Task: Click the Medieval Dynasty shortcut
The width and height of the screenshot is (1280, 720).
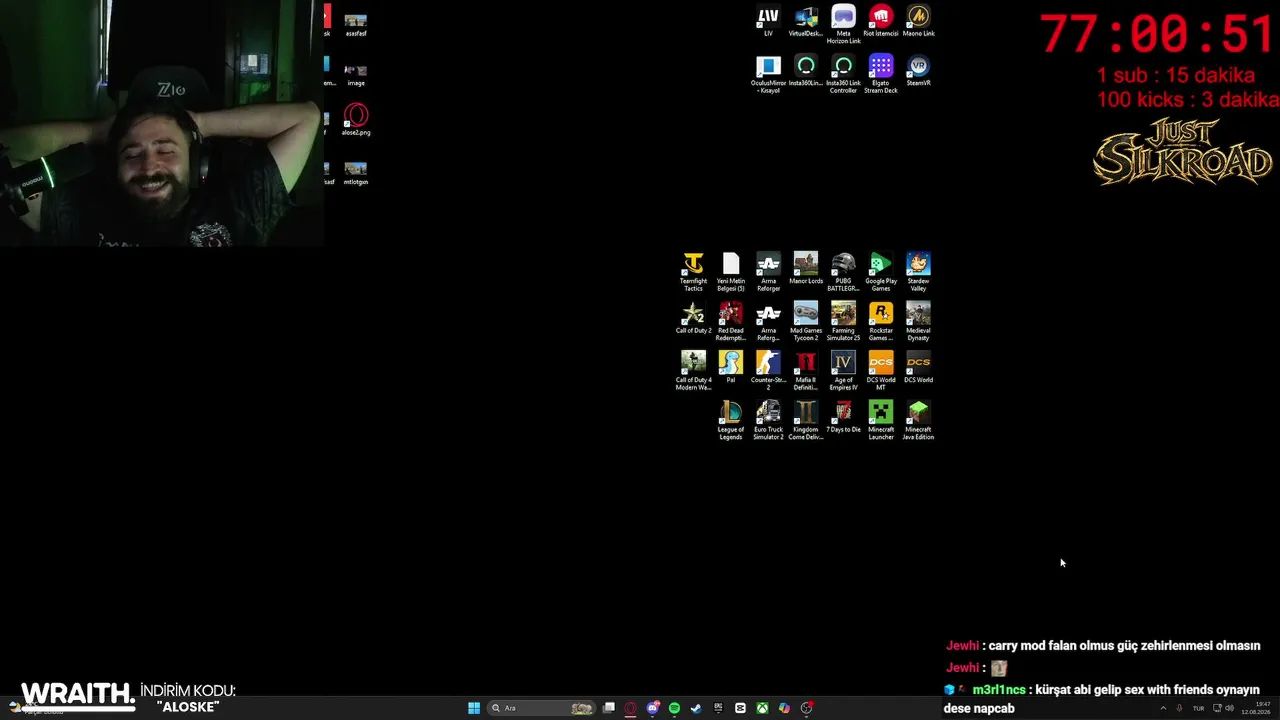Action: [x=918, y=322]
